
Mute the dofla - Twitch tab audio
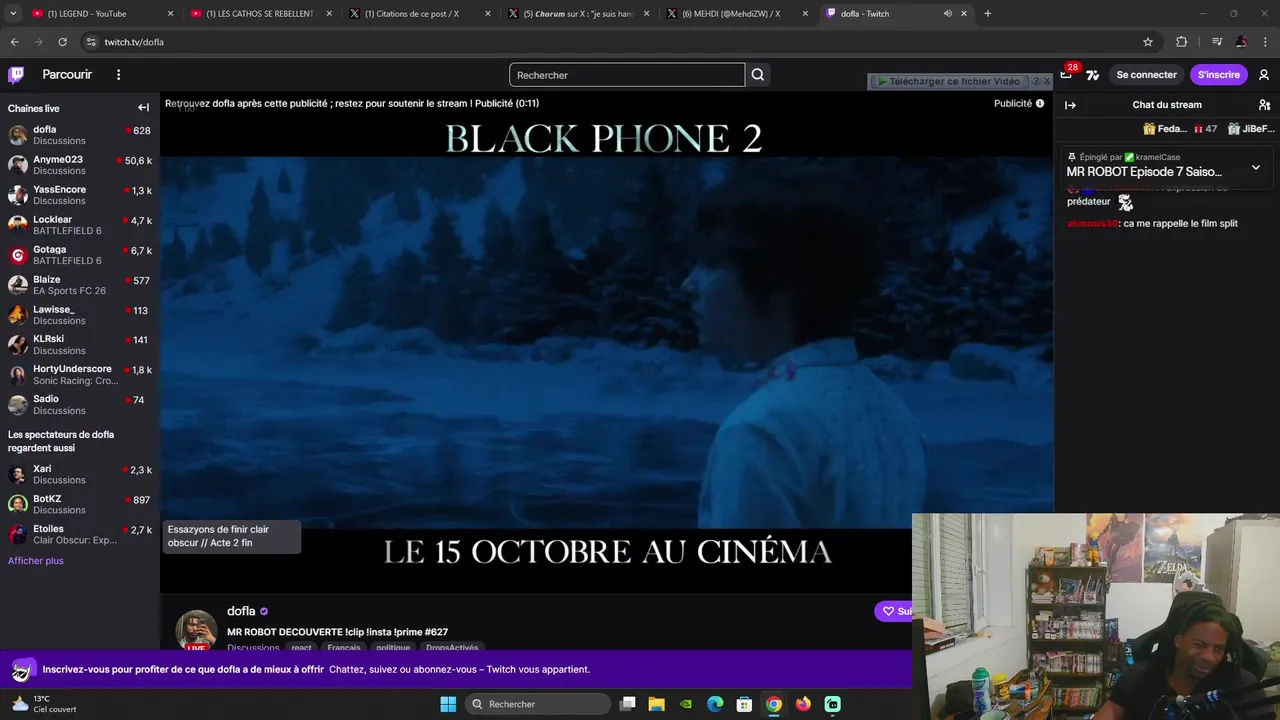947,14
